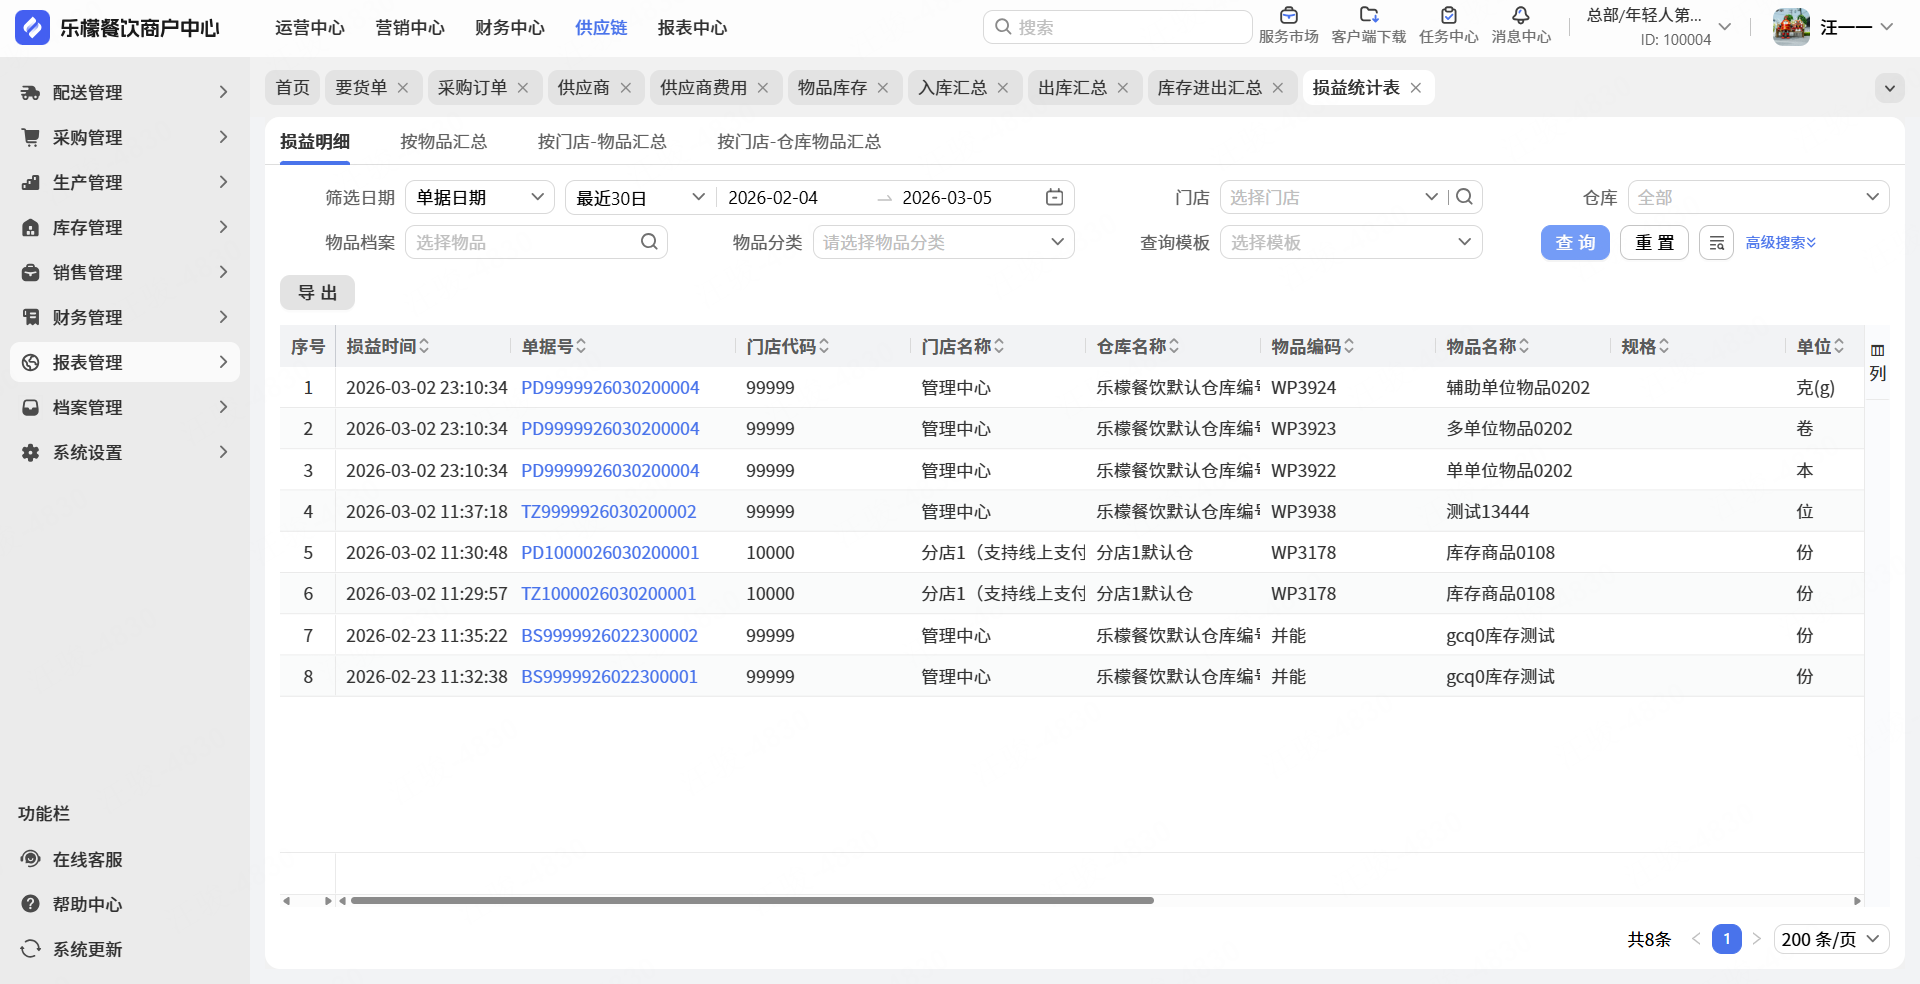Image resolution: width=1920 pixels, height=984 pixels.
Task: Open the 消息中心 notification bell
Action: [1520, 16]
